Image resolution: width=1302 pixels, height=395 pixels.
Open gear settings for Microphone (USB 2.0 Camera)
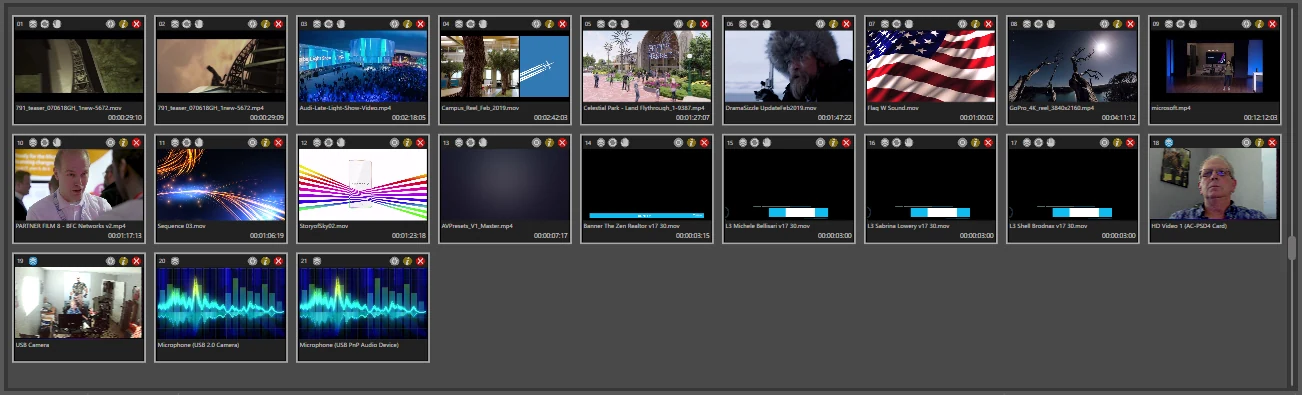[x=252, y=261]
